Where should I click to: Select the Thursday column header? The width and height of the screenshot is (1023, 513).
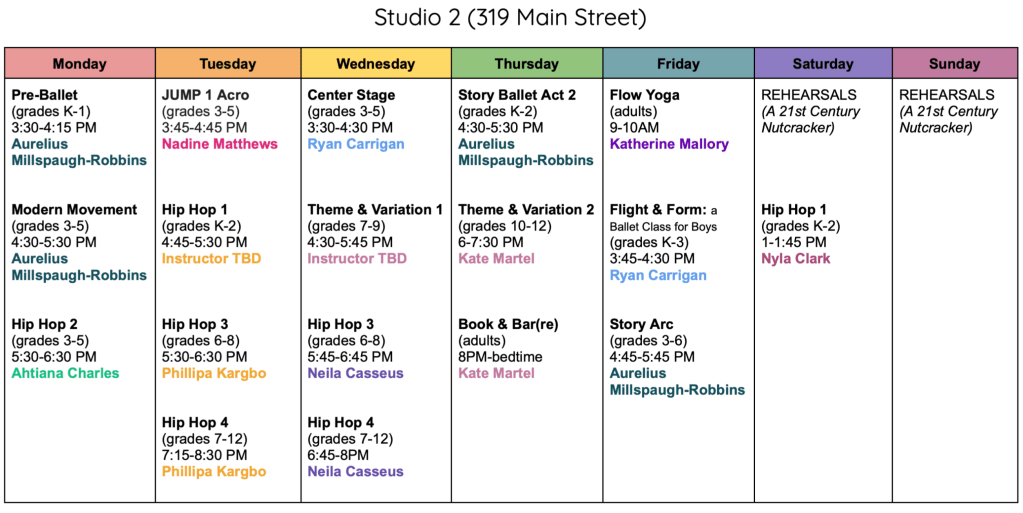(x=527, y=63)
